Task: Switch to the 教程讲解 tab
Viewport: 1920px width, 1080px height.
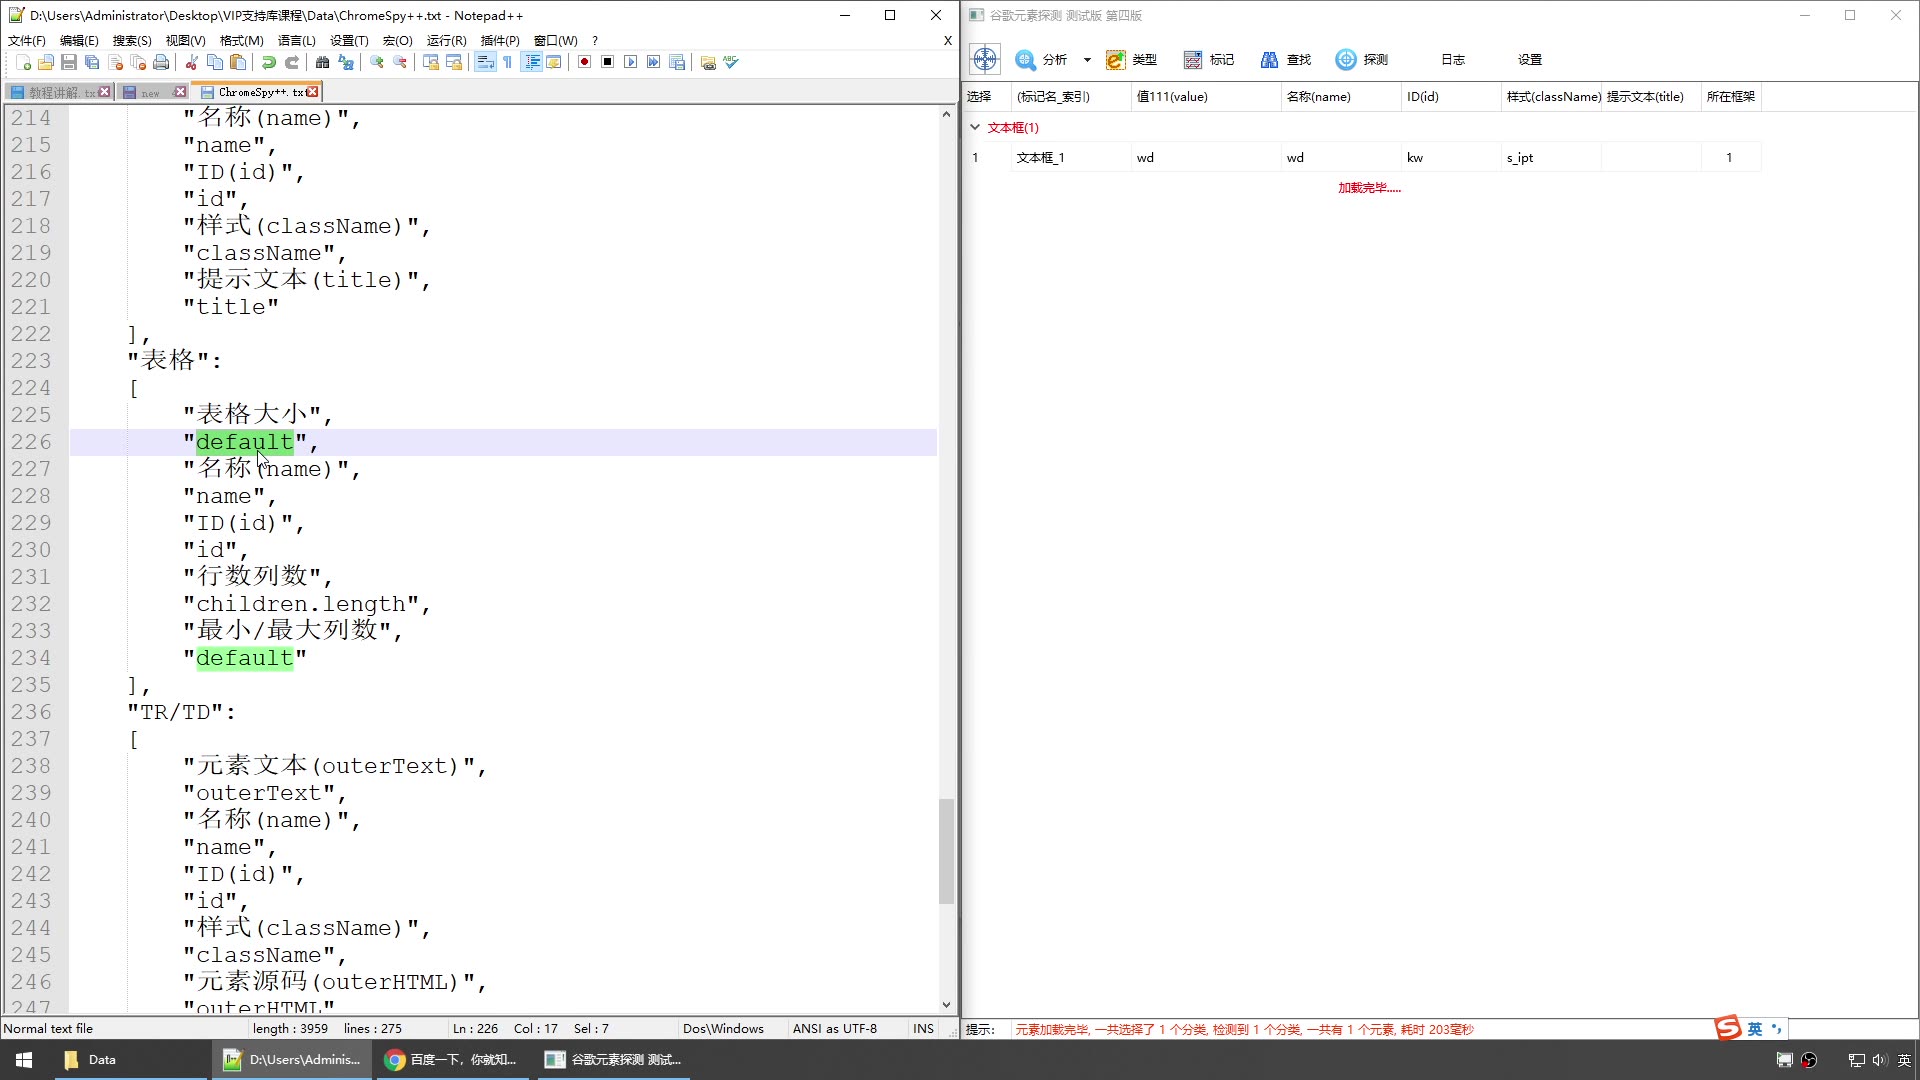Action: (58, 92)
